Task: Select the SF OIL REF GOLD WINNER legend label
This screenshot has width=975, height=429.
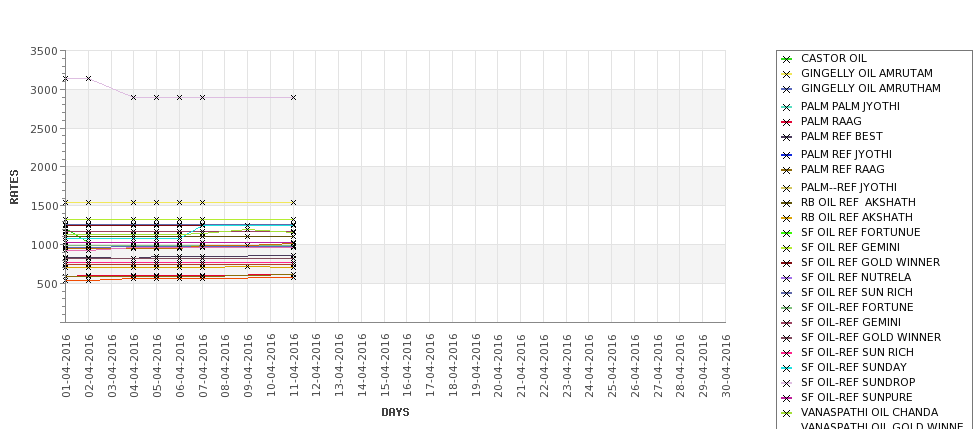Action: click(871, 262)
